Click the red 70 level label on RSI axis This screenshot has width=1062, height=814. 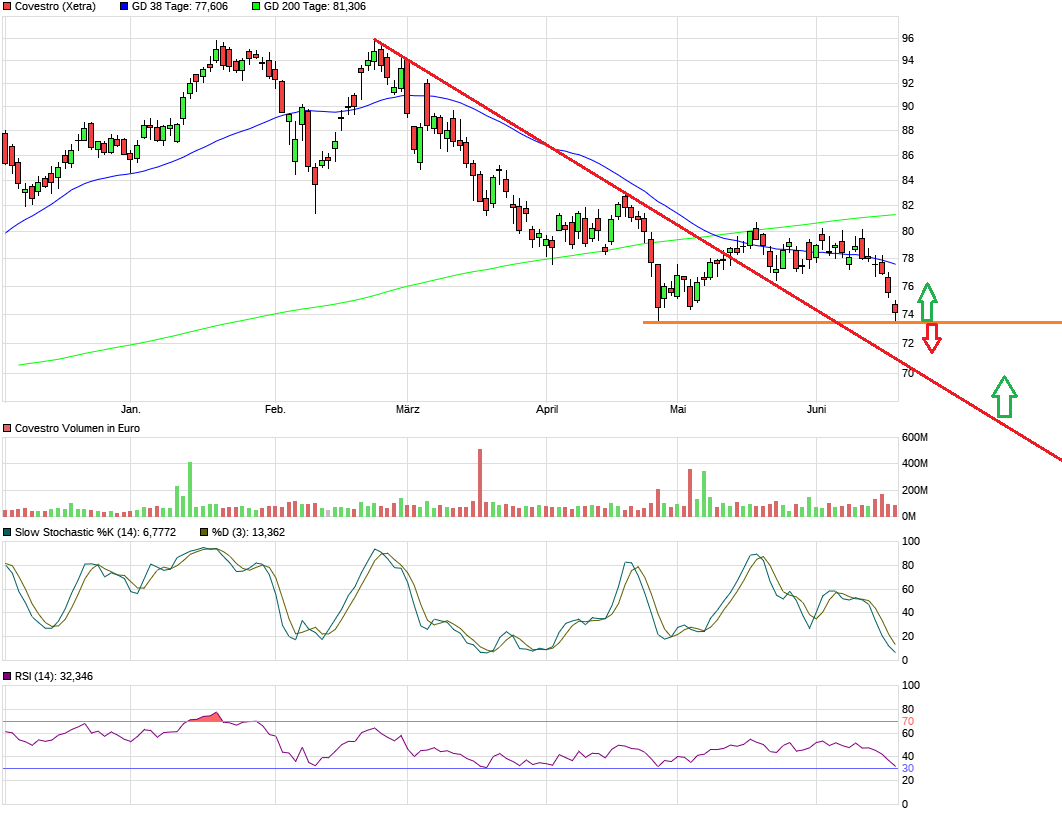click(908, 721)
